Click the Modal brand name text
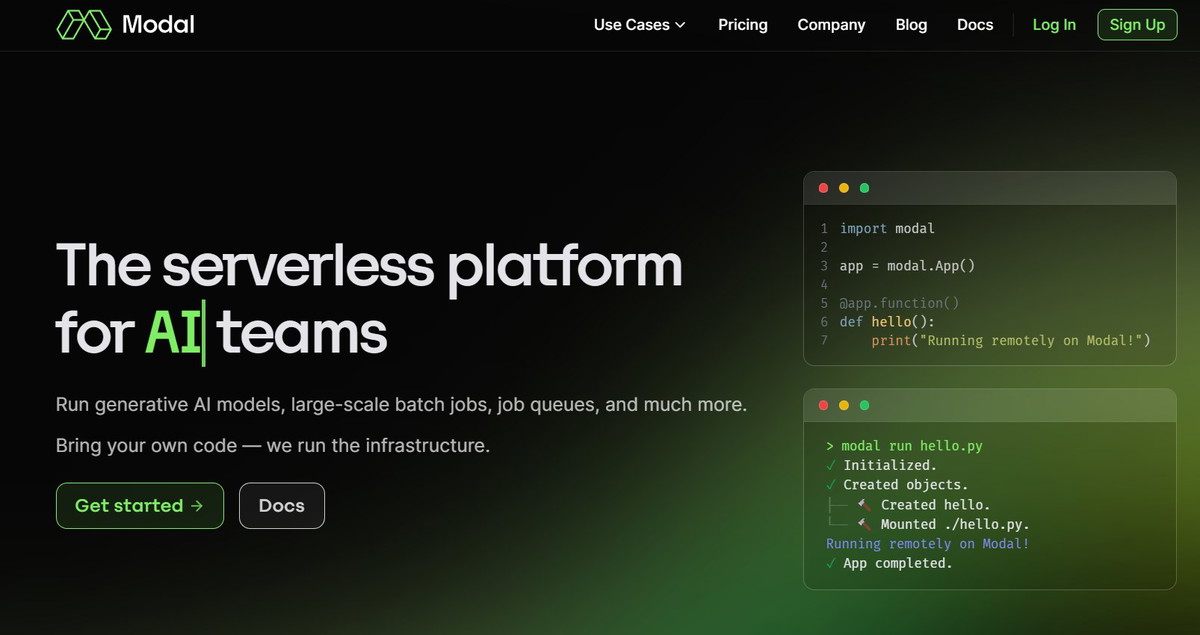The width and height of the screenshot is (1200, 635). 158,24
